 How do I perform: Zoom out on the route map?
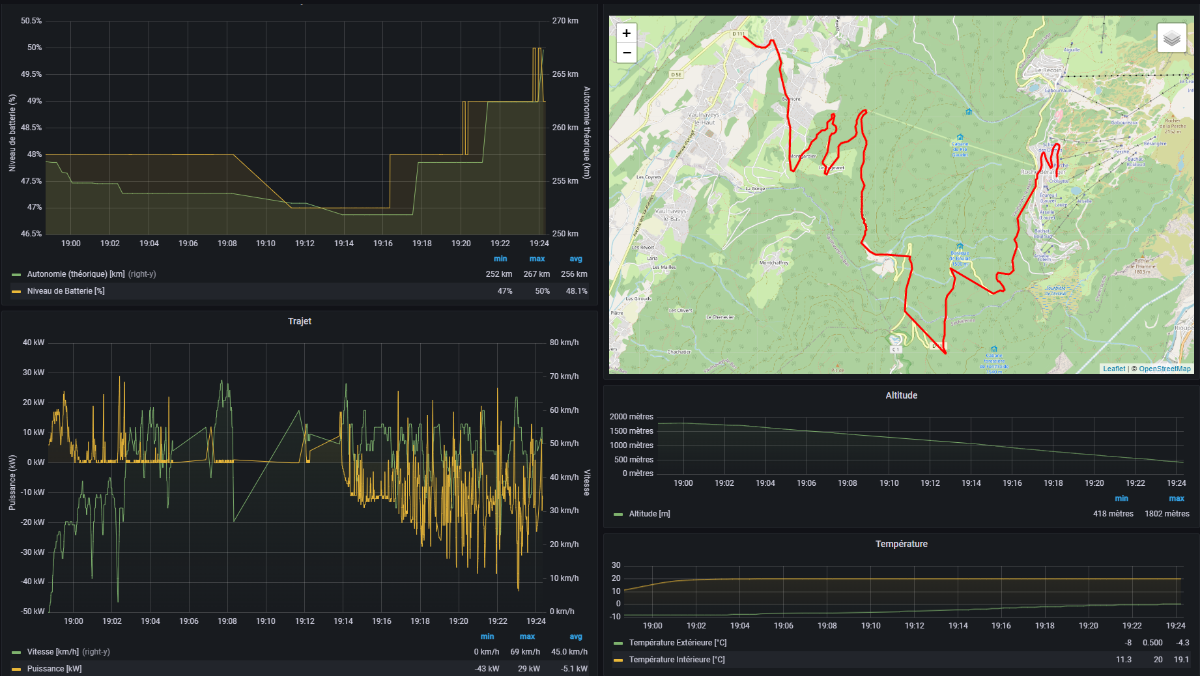[x=627, y=52]
